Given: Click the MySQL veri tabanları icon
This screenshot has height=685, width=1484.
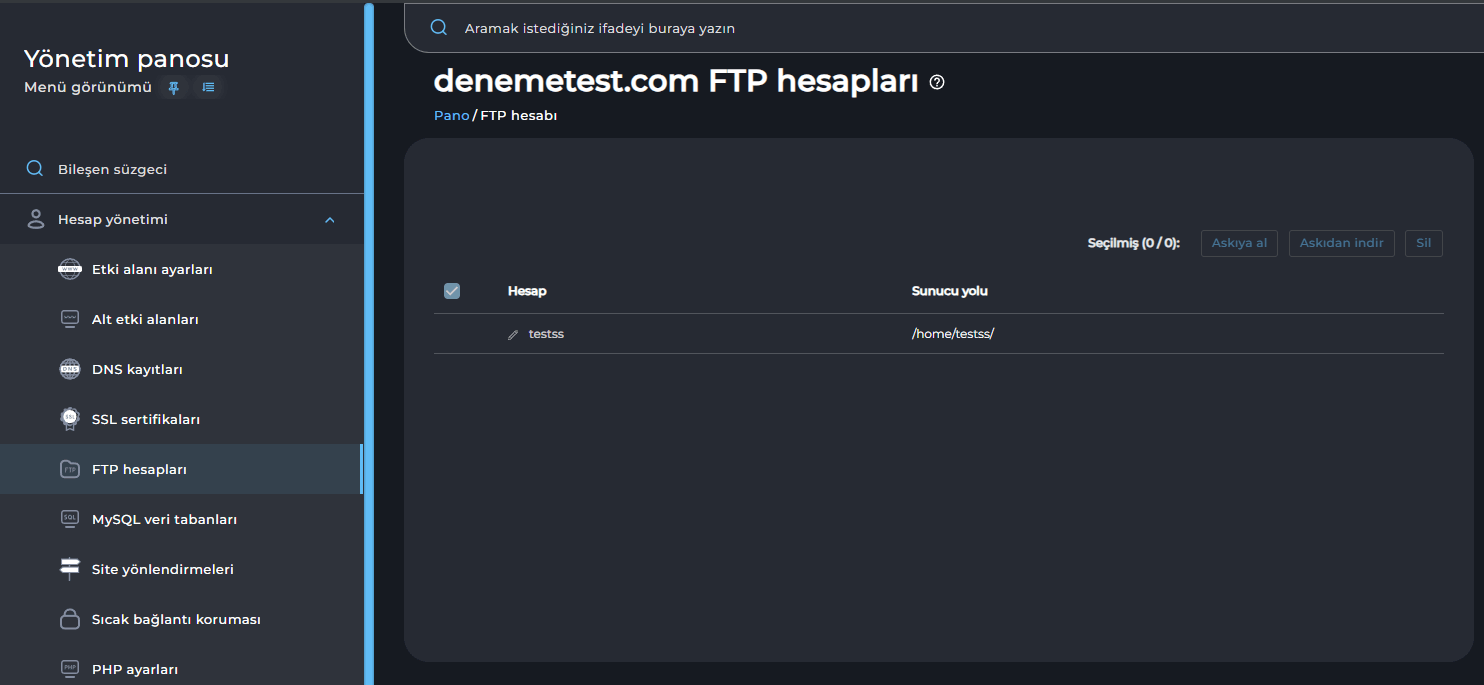Looking at the screenshot, I should click(x=70, y=519).
